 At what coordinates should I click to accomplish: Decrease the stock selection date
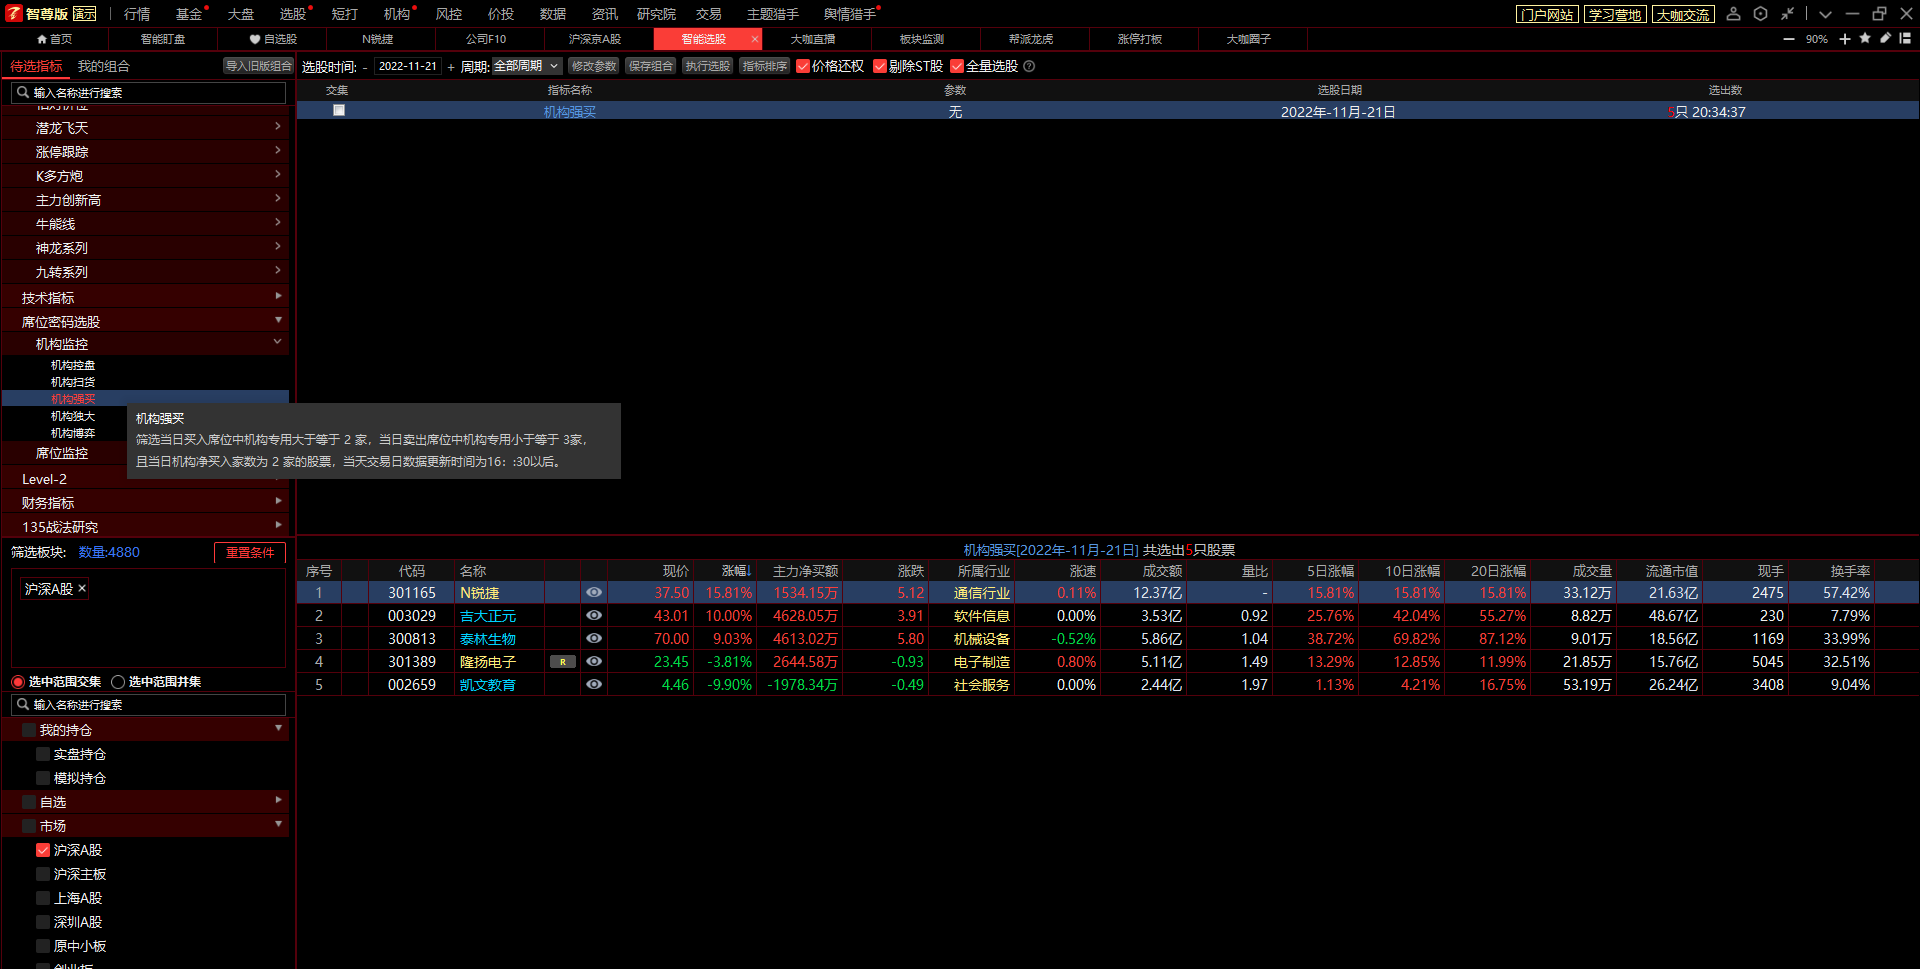[365, 67]
